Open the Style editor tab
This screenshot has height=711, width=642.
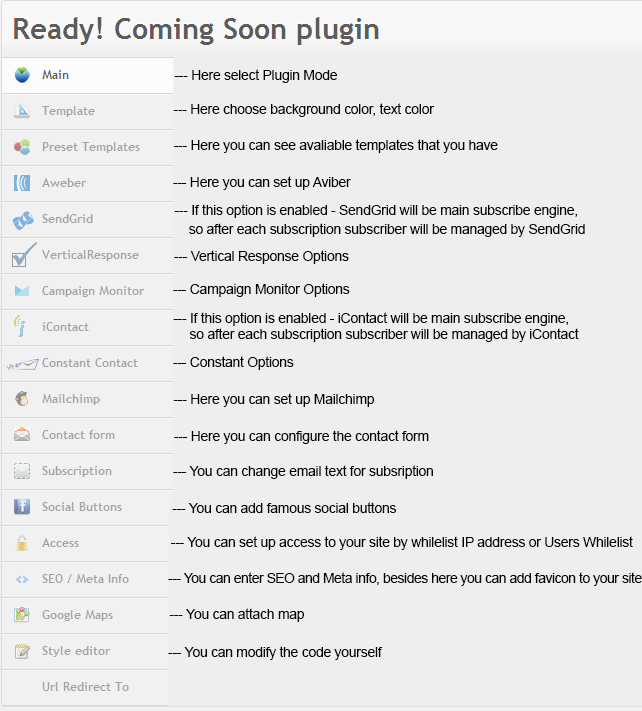tap(85, 651)
